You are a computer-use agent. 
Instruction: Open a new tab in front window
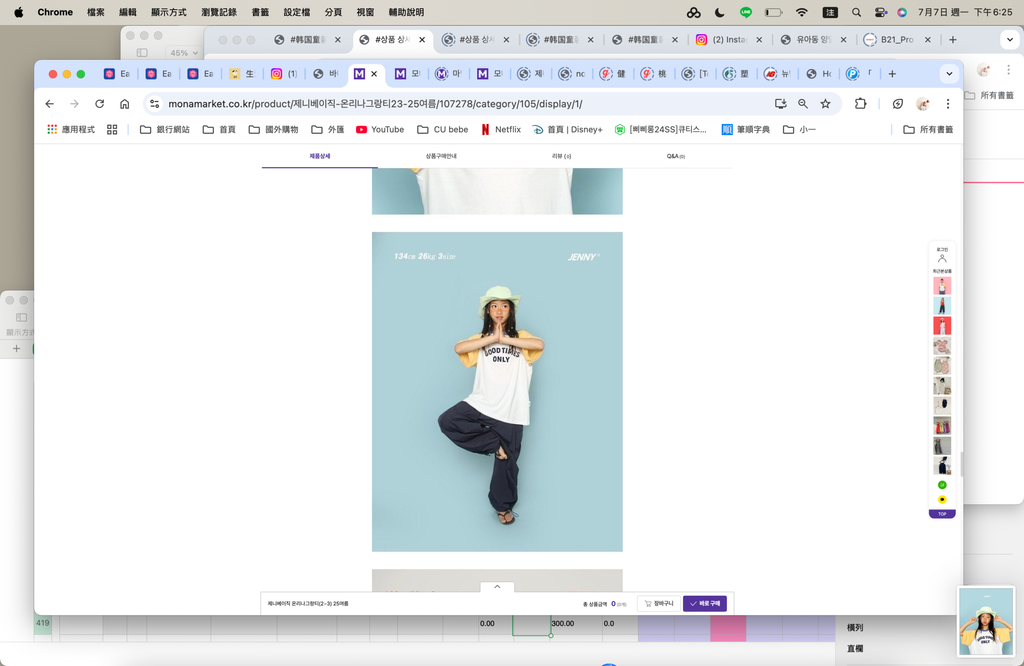point(892,74)
